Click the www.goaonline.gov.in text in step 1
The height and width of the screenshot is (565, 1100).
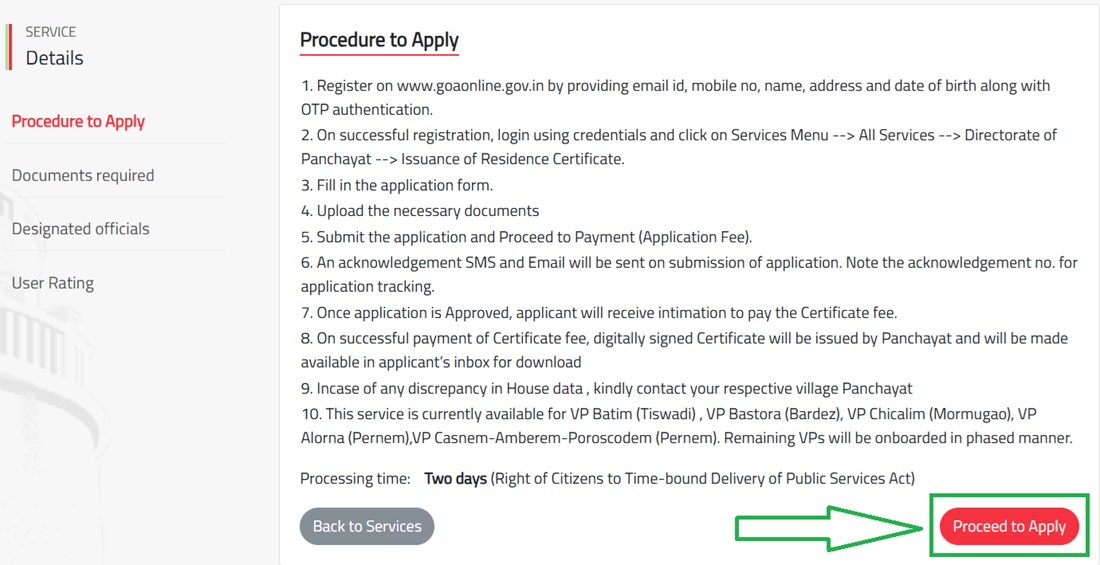(x=470, y=86)
